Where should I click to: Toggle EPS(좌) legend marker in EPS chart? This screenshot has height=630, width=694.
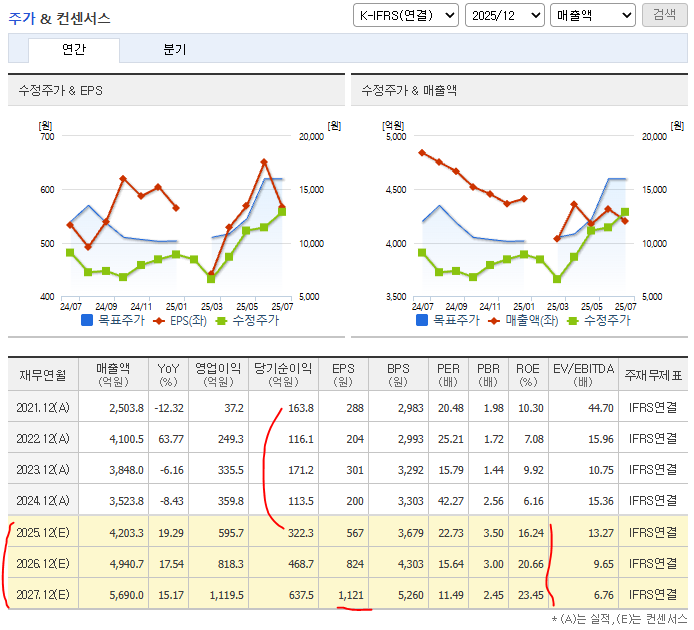point(158,321)
